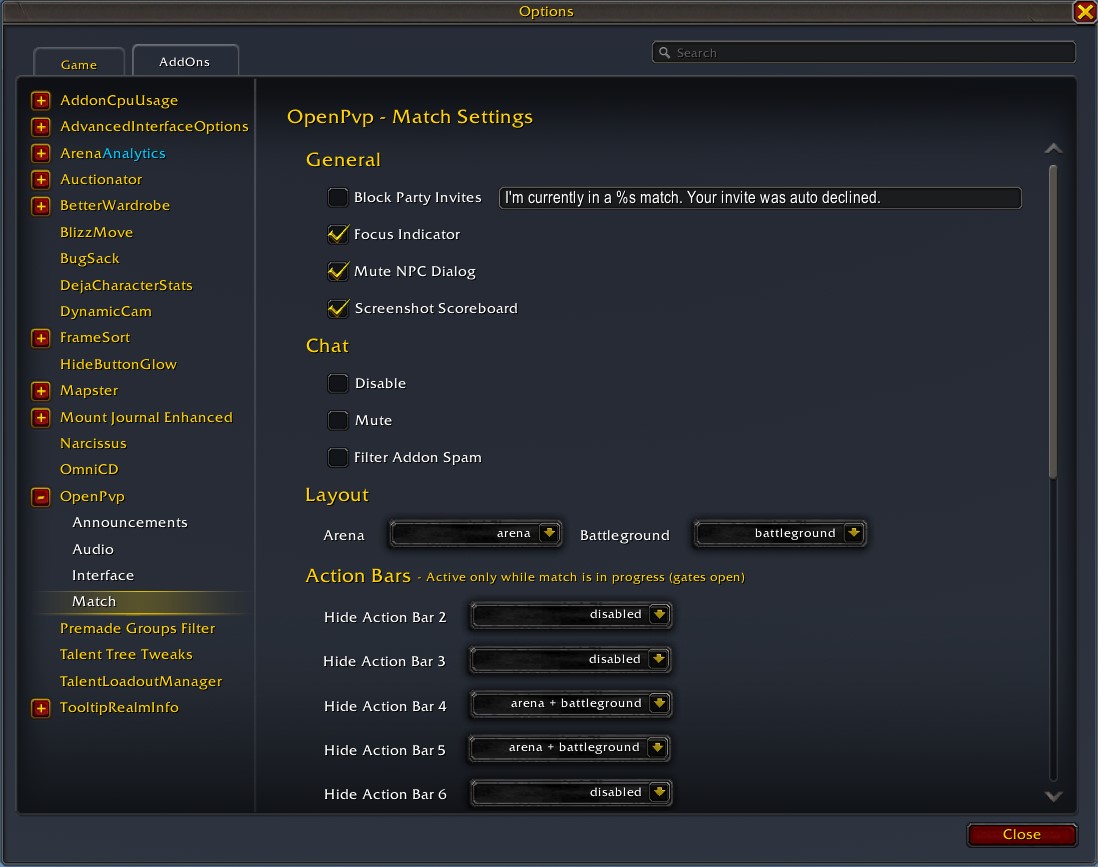Click the vertical scrollbar thumb
The height and width of the screenshot is (867, 1098).
click(1052, 322)
